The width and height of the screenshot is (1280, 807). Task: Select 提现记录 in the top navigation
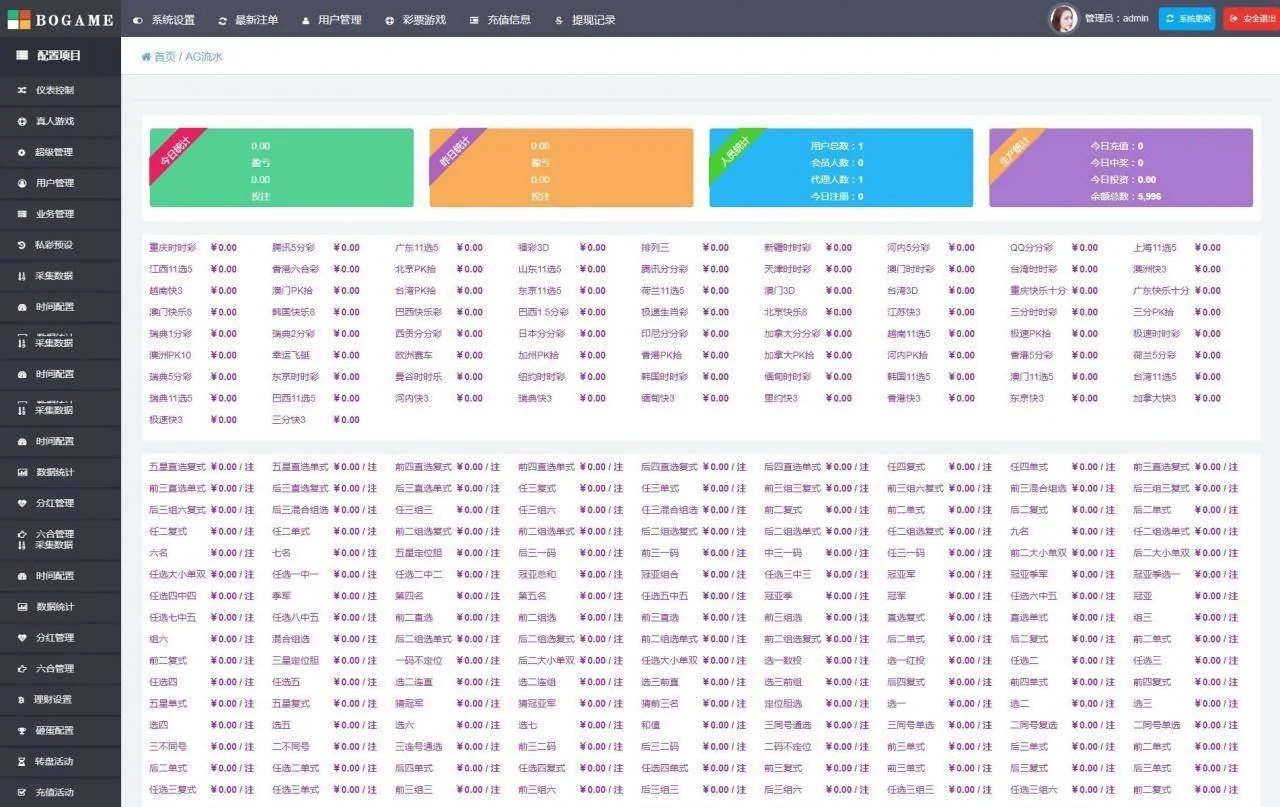(x=585, y=20)
